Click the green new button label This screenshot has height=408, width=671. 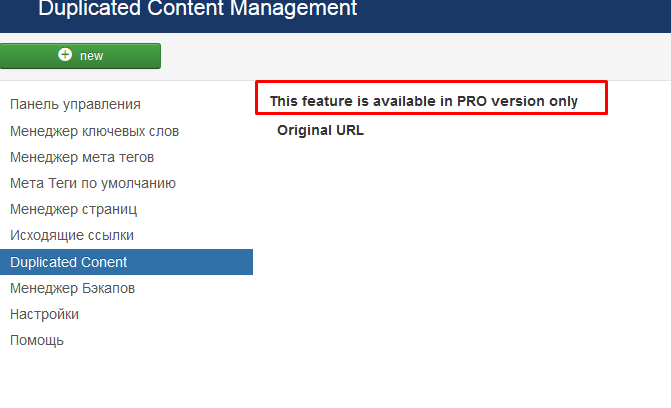[x=91, y=56]
